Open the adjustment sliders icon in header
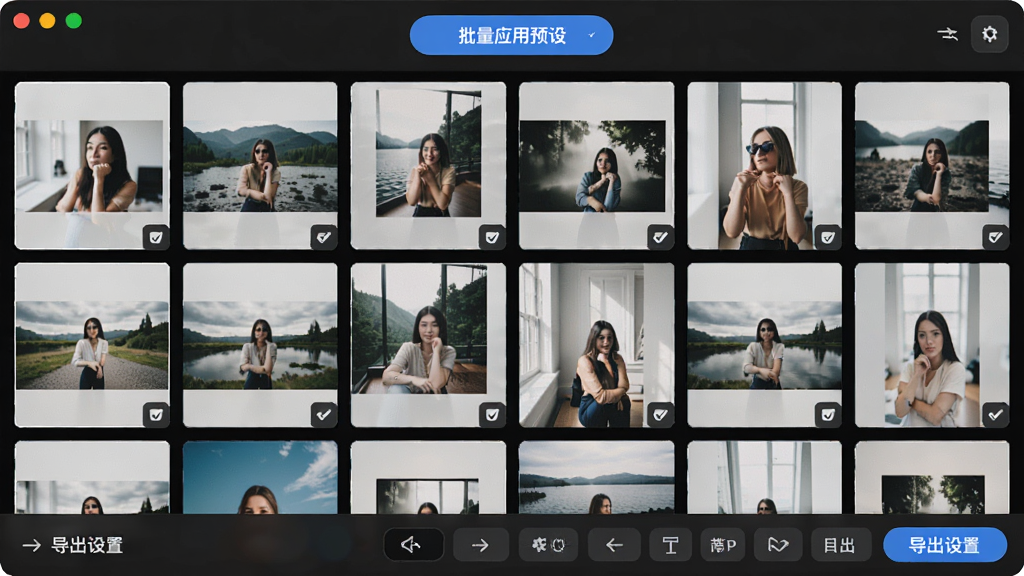This screenshot has height=576, width=1024. tap(948, 34)
